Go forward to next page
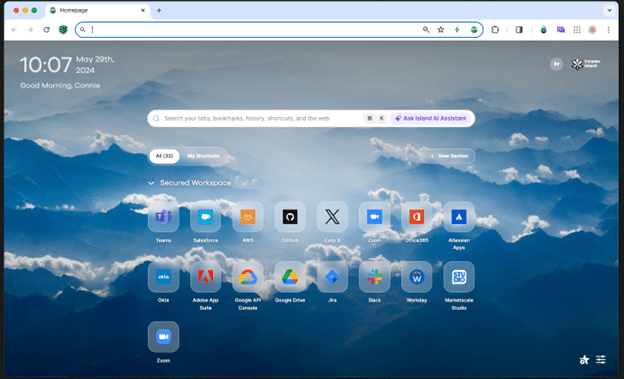The height and width of the screenshot is (379, 624). 30,29
